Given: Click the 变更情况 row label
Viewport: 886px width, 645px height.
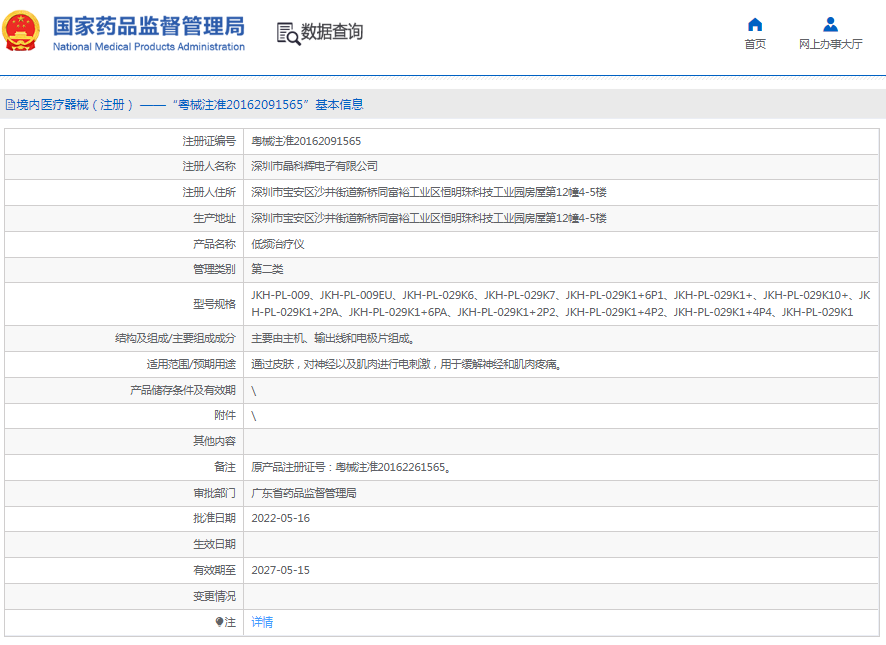Looking at the screenshot, I should coord(214,596).
